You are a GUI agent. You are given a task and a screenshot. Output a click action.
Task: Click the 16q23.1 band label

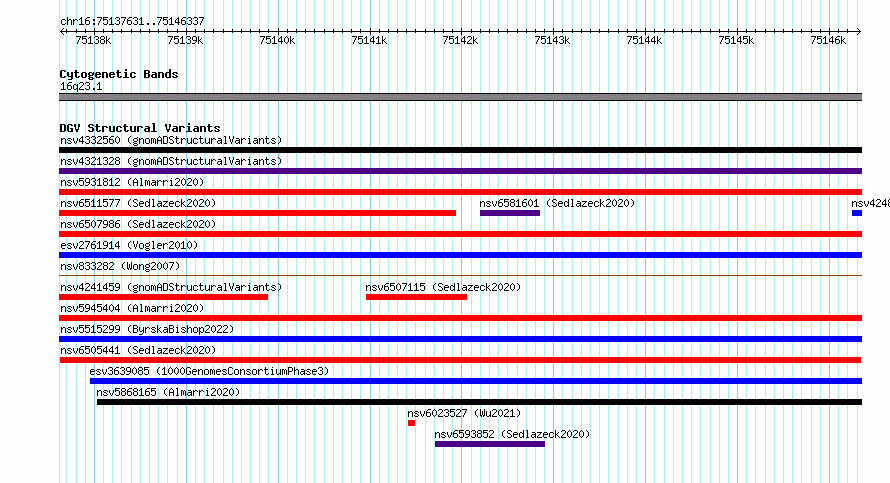pos(81,86)
